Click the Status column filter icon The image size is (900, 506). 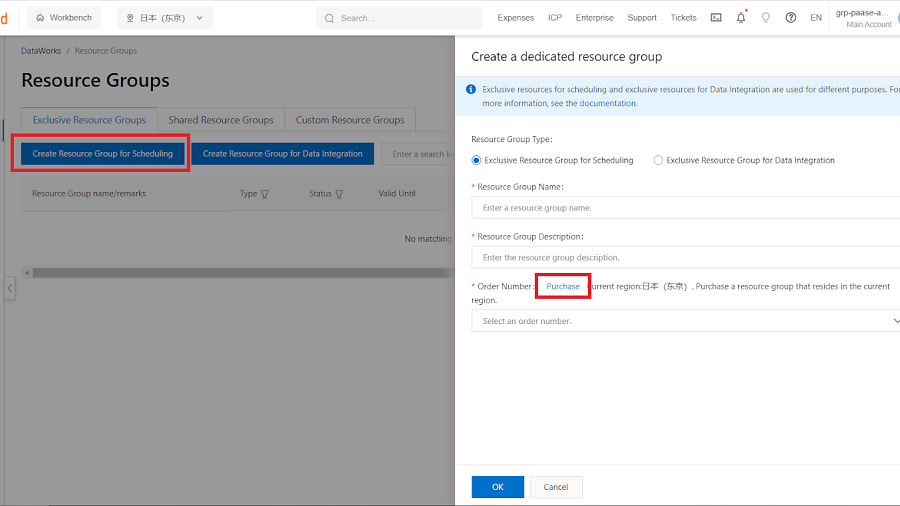pyautogui.click(x=340, y=194)
